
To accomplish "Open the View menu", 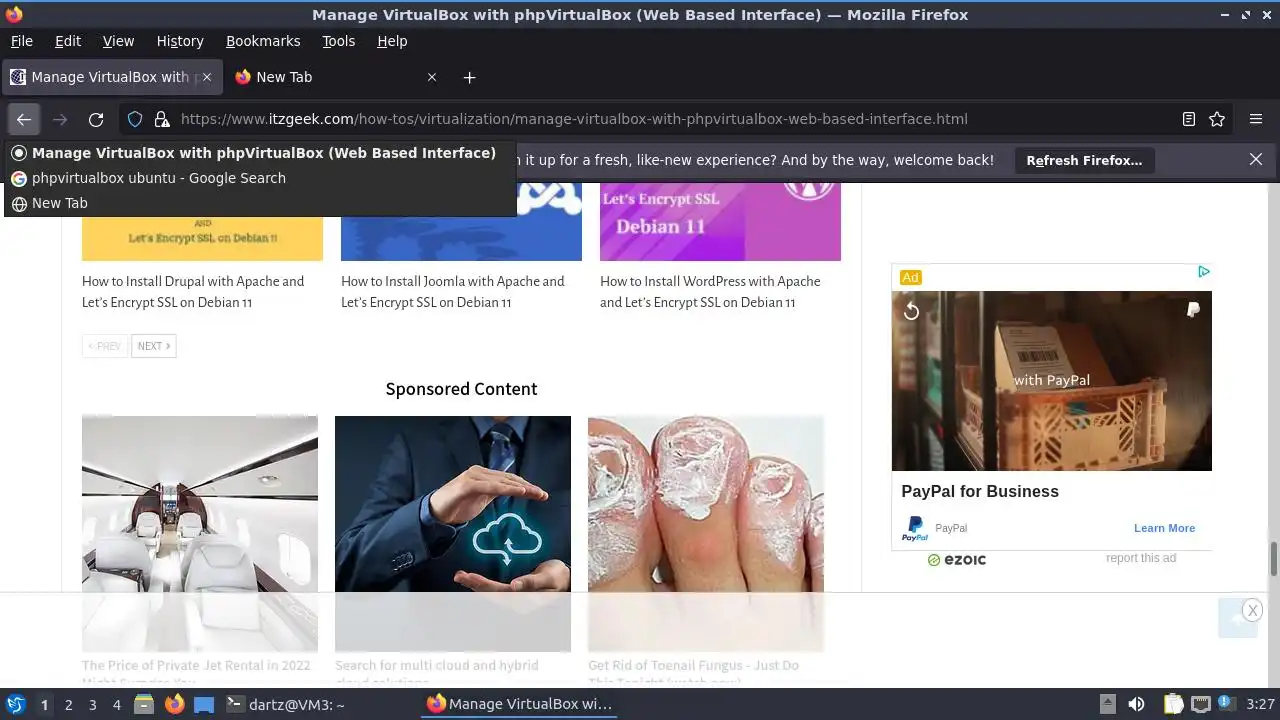I will click(x=118, y=41).
